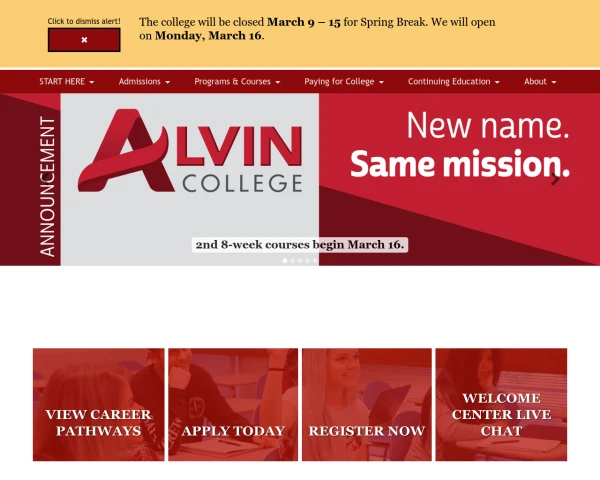This screenshot has height=480, width=600.
Task: Open the Programs & Courses menu
Action: click(237, 82)
